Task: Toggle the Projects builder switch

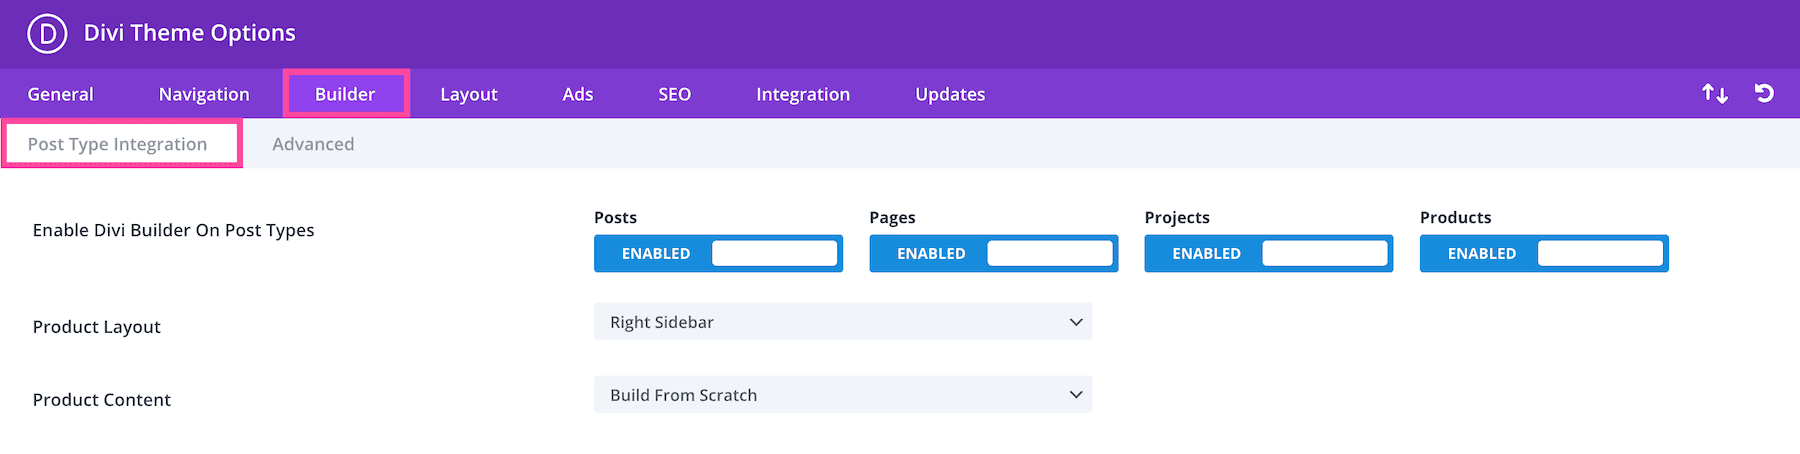Action: (1268, 254)
